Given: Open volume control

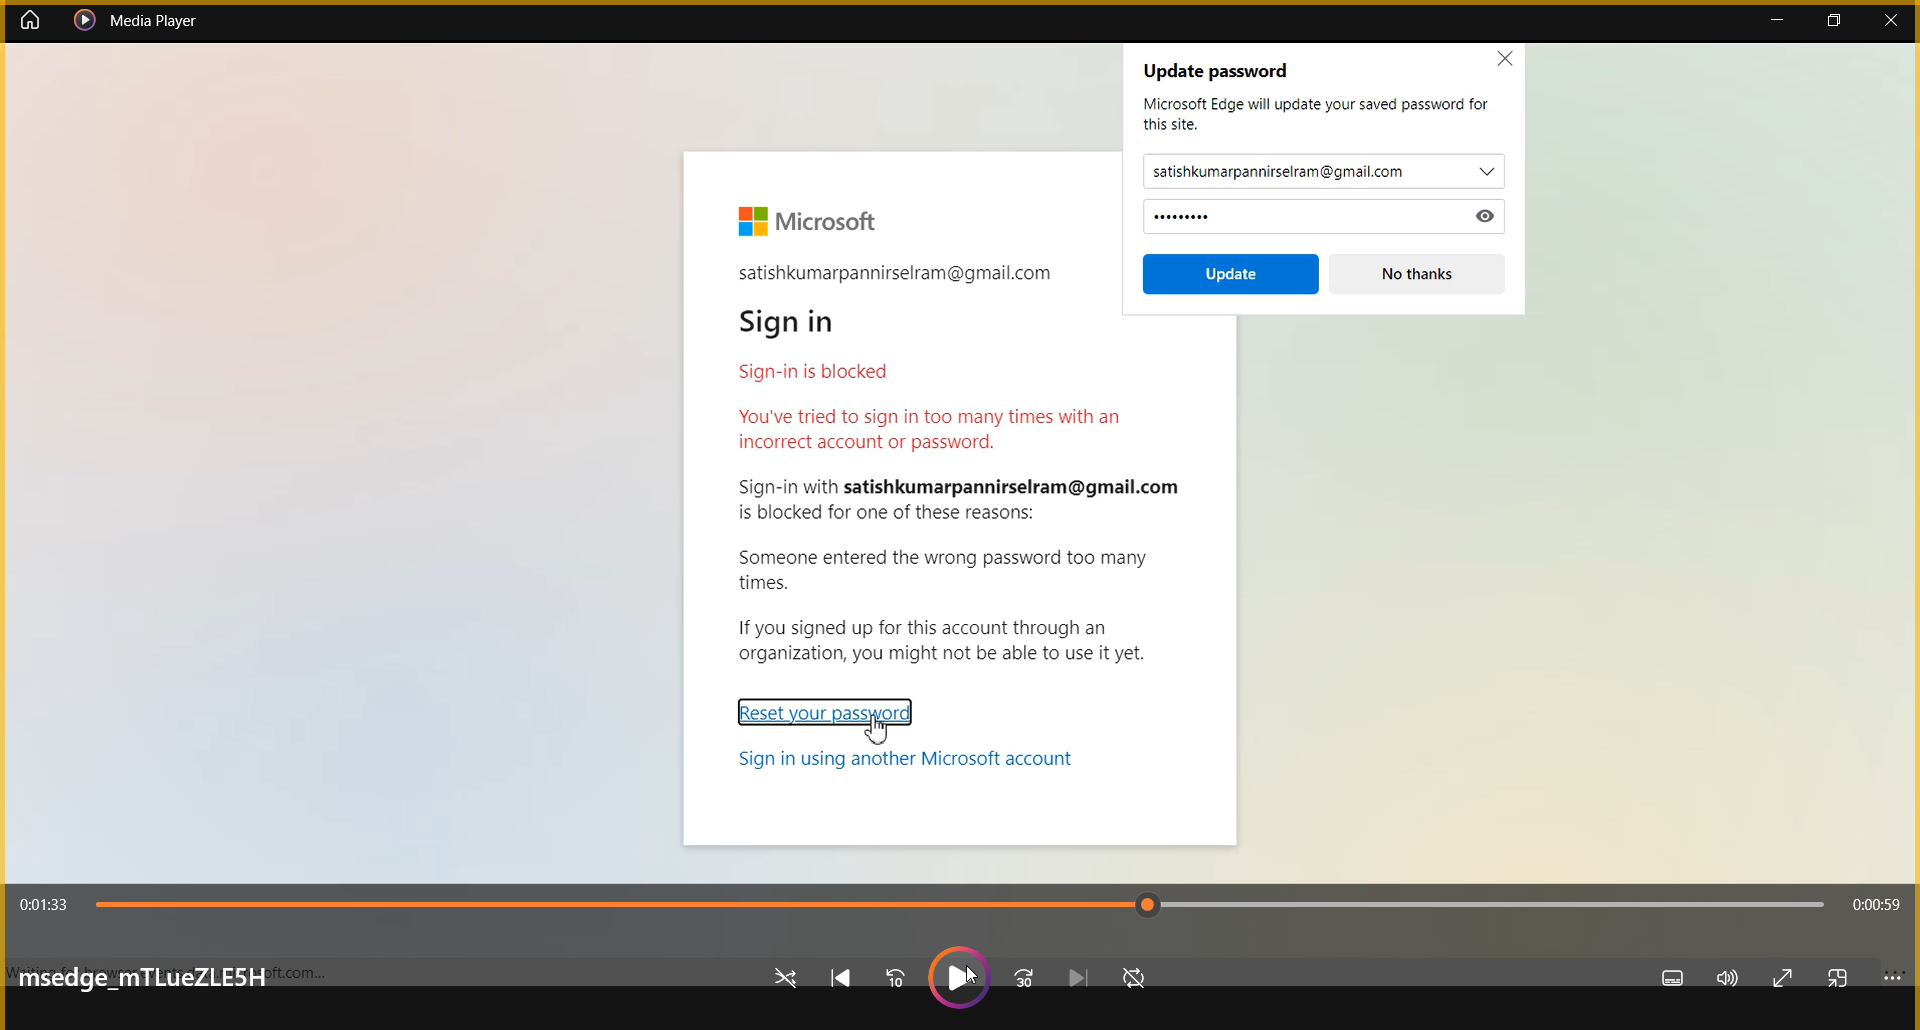Looking at the screenshot, I should [1727, 978].
